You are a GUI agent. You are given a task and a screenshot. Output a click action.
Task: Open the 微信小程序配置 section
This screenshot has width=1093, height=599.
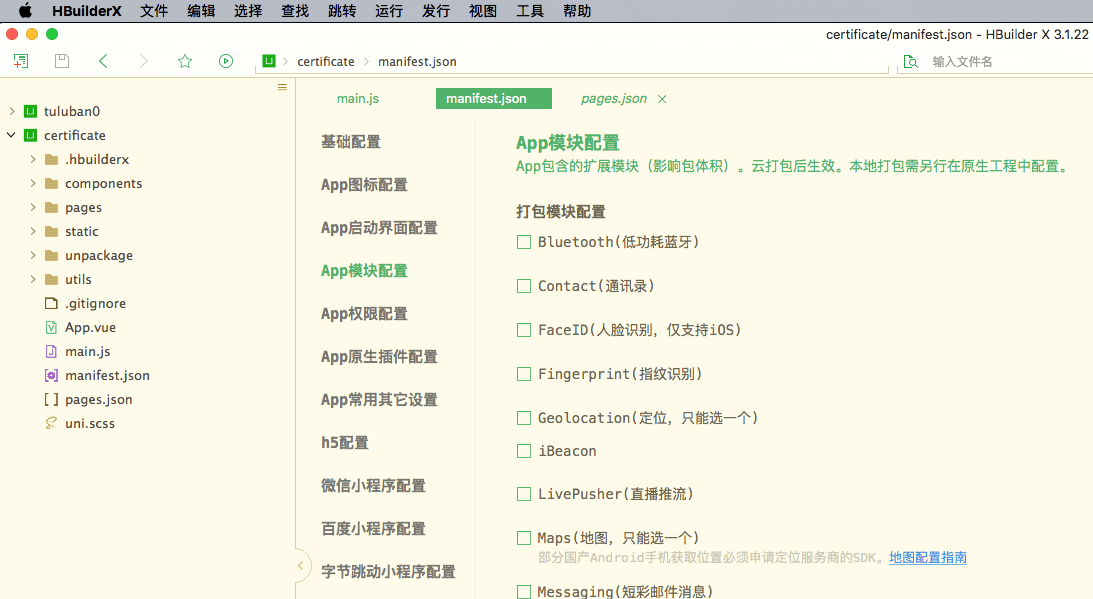click(373, 486)
